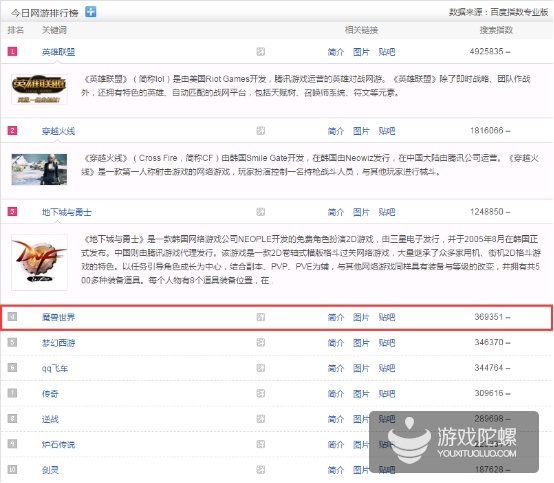
Task: Open 贴吧 for 地下城与勇士
Action: [387, 212]
